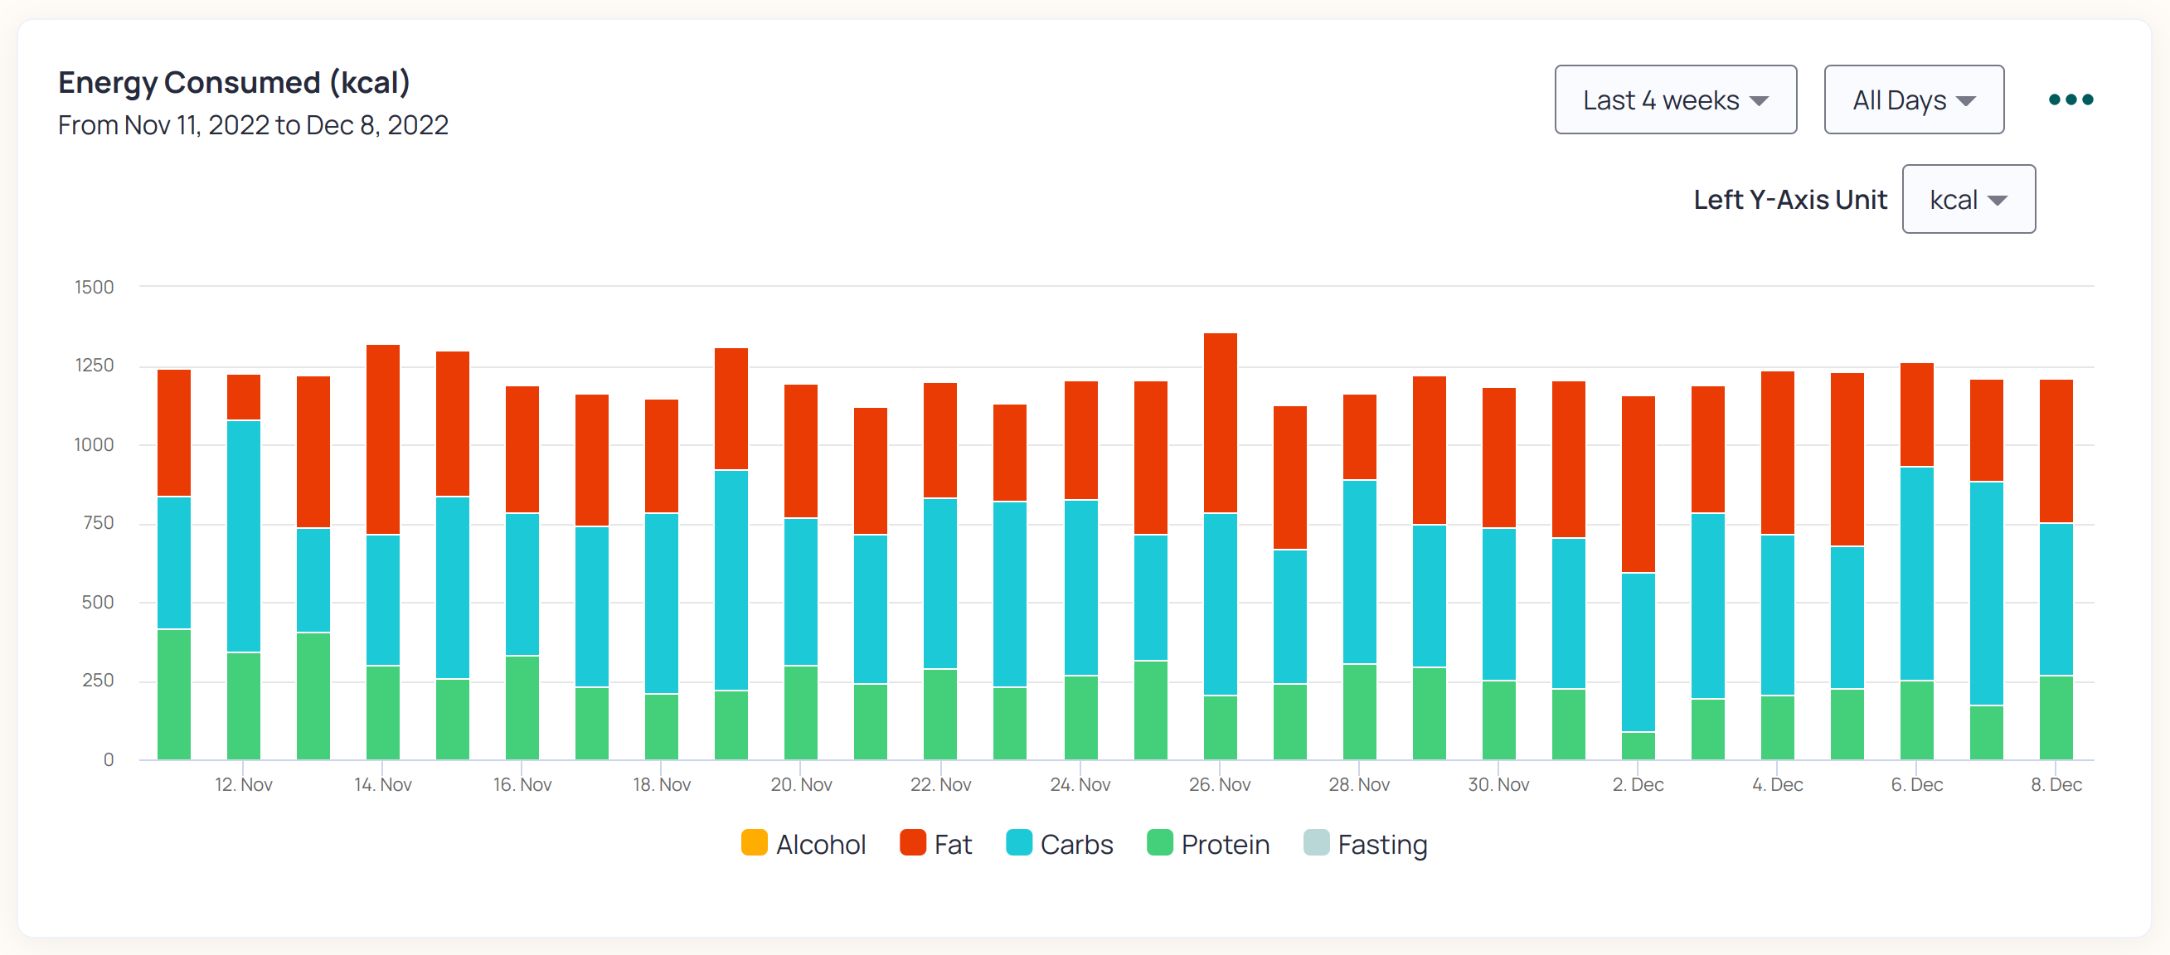Open the three-dot options menu
This screenshot has height=955, width=2170.
pyautogui.click(x=2070, y=98)
